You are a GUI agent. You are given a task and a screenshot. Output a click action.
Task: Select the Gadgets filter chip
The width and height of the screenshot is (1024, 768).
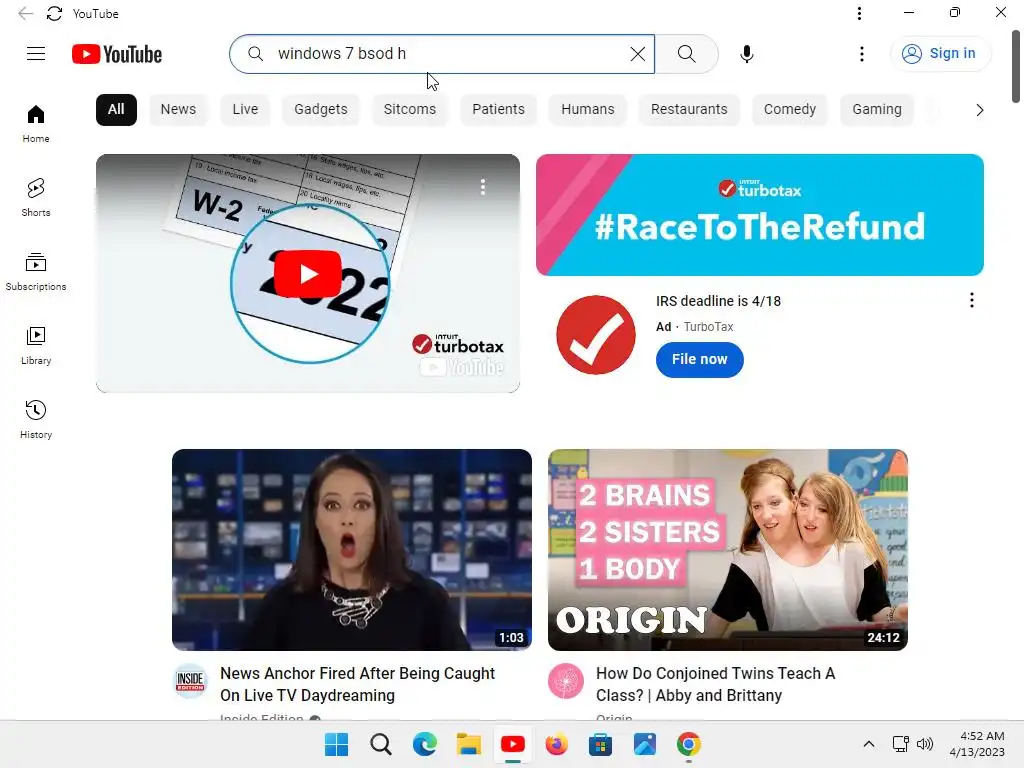tap(321, 110)
